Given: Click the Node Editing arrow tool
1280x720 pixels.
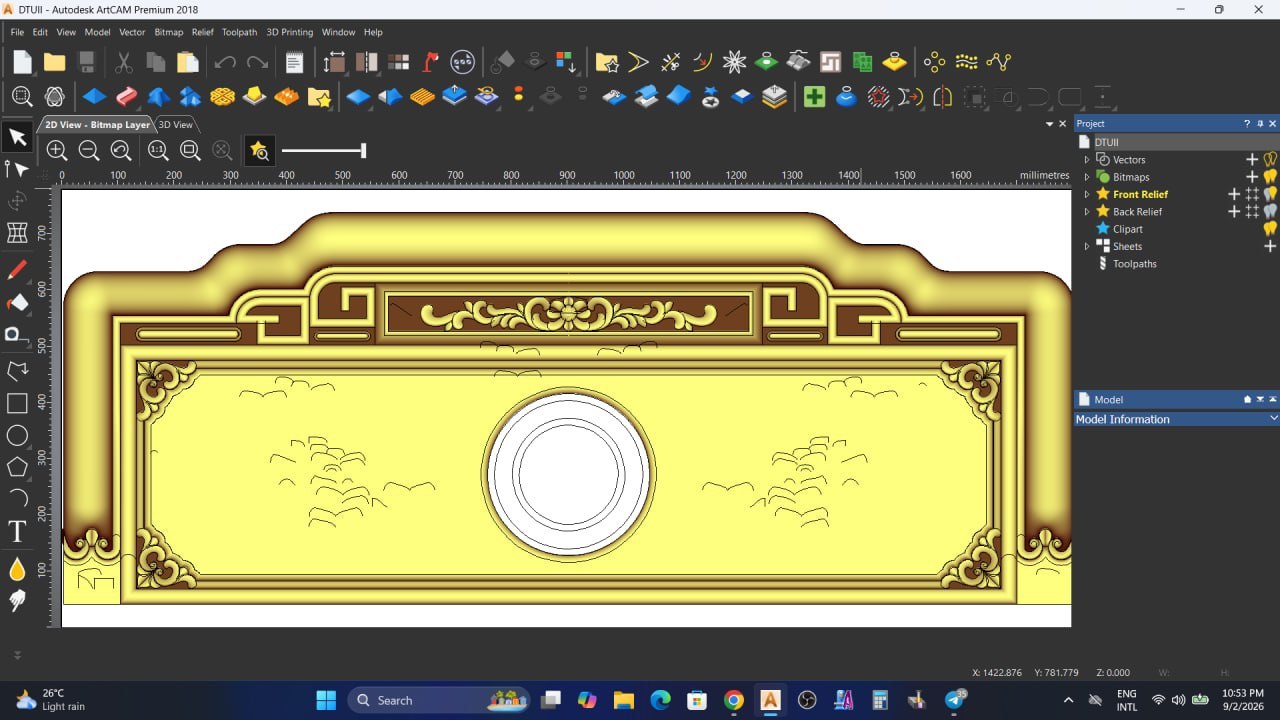Looking at the screenshot, I should click(x=17, y=169).
